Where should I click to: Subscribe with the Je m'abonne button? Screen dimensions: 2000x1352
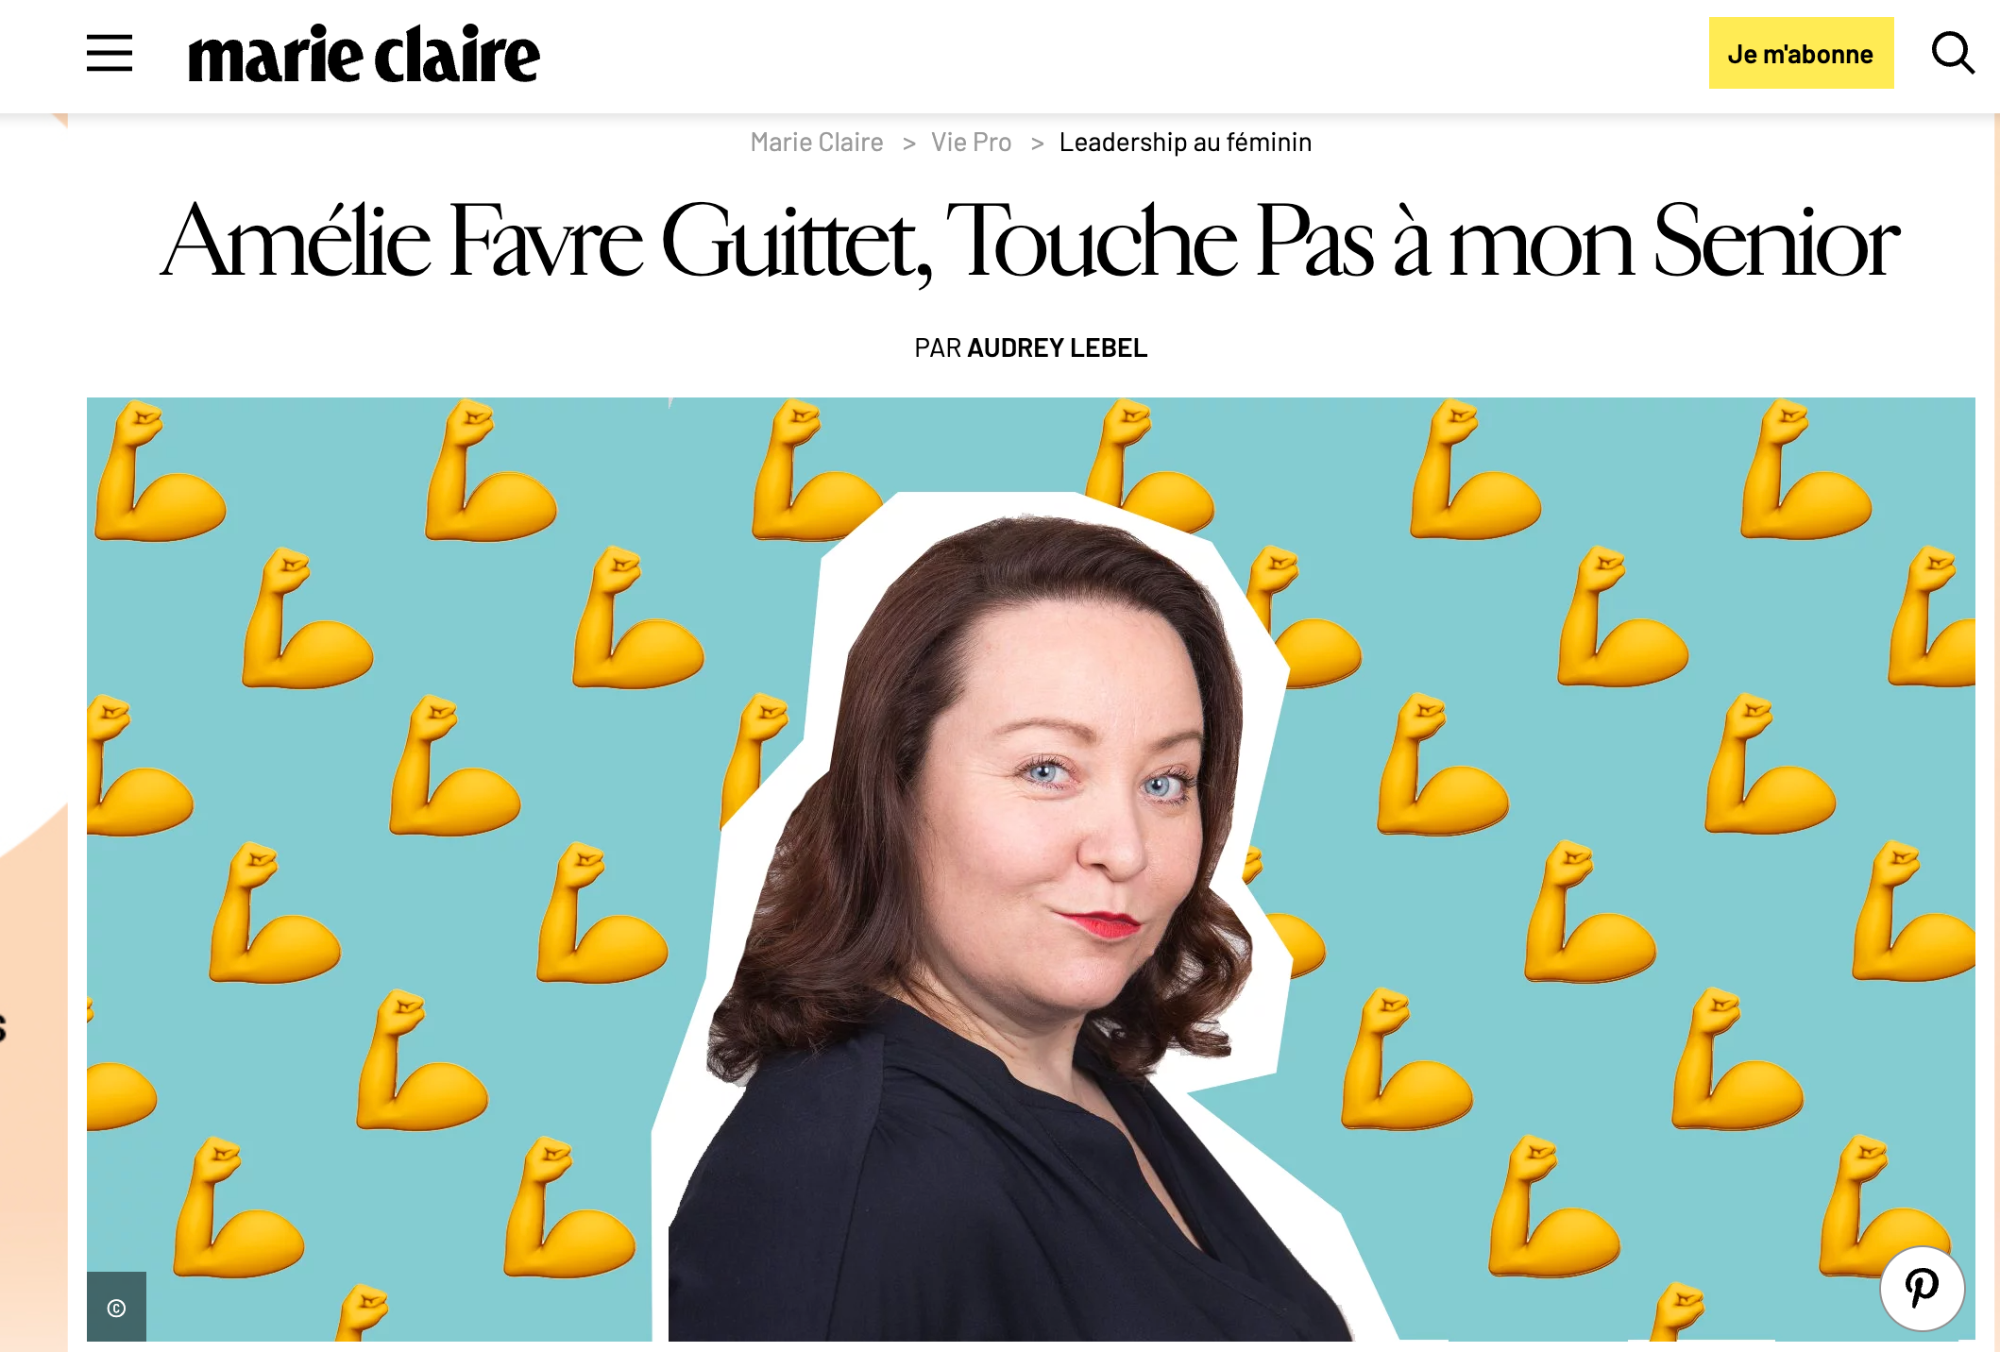tap(1801, 53)
